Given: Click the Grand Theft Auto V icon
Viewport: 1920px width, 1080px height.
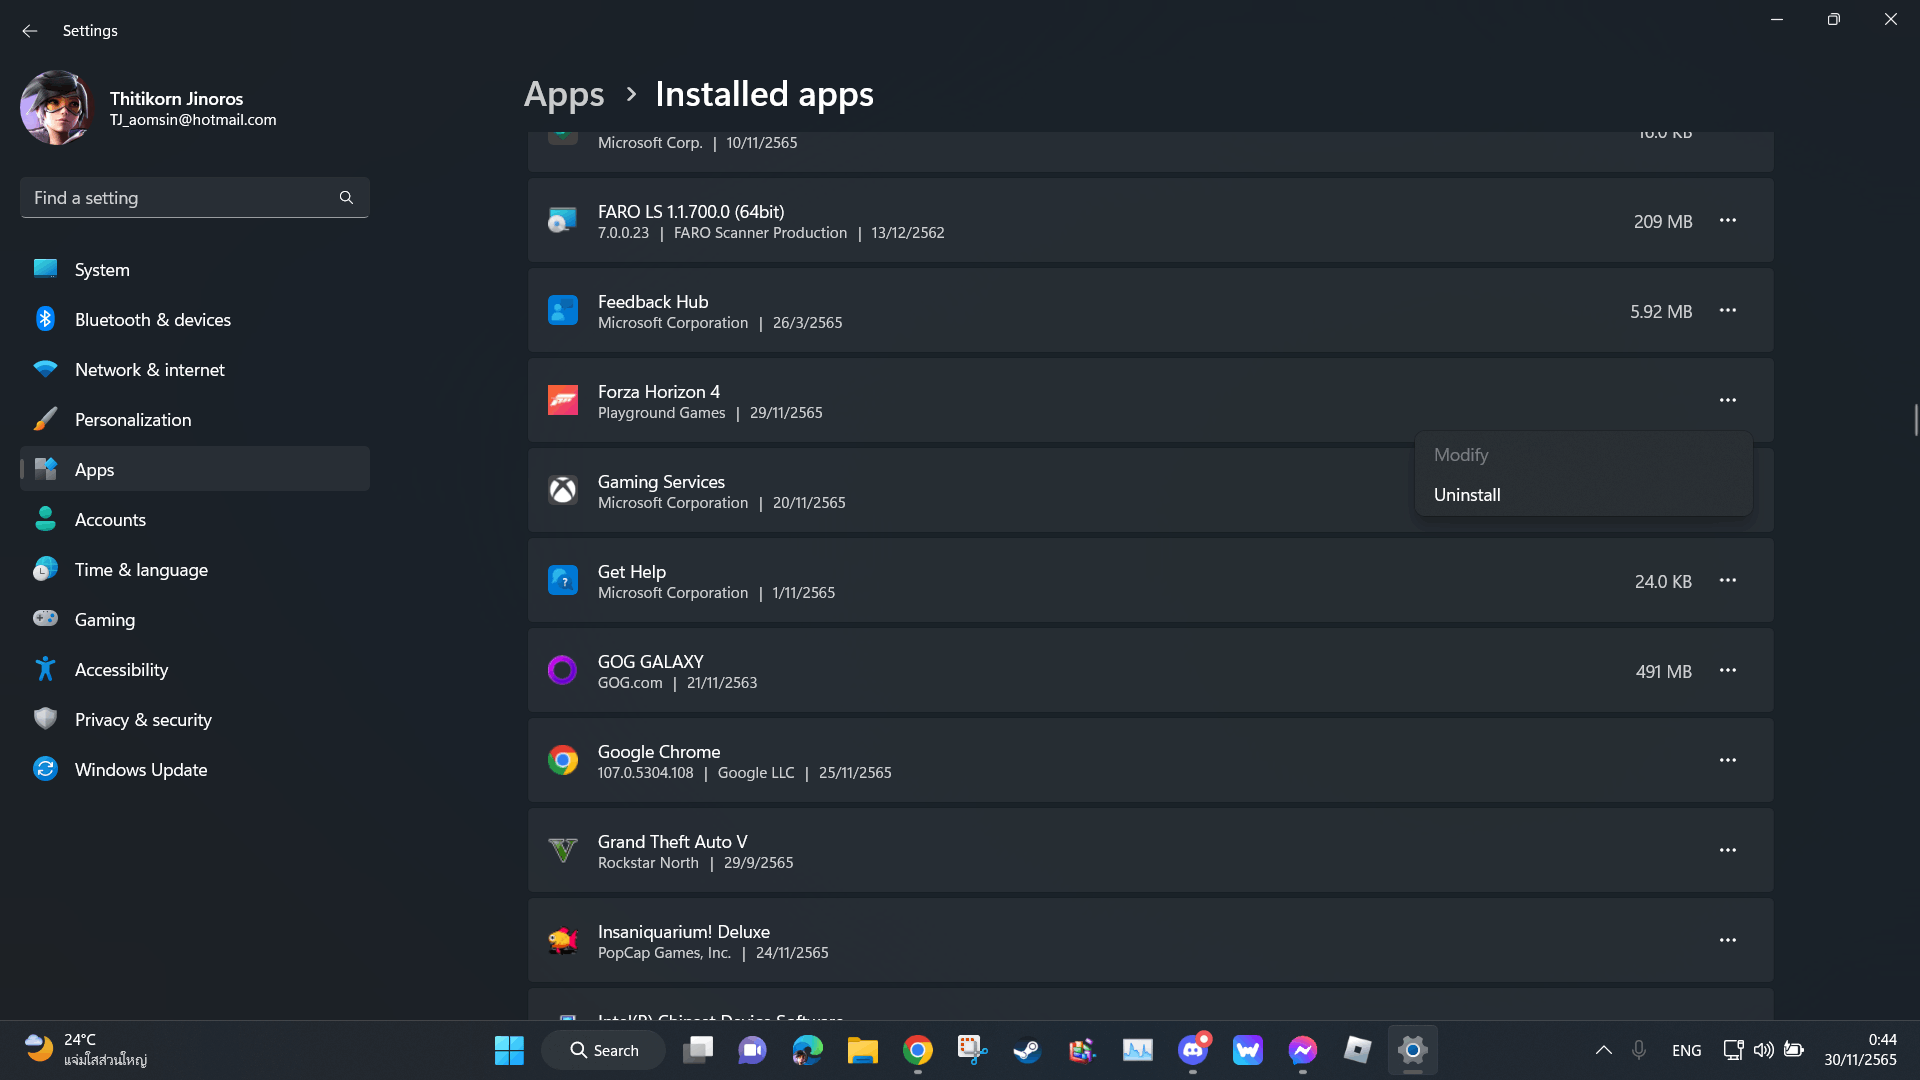Looking at the screenshot, I should point(562,851).
